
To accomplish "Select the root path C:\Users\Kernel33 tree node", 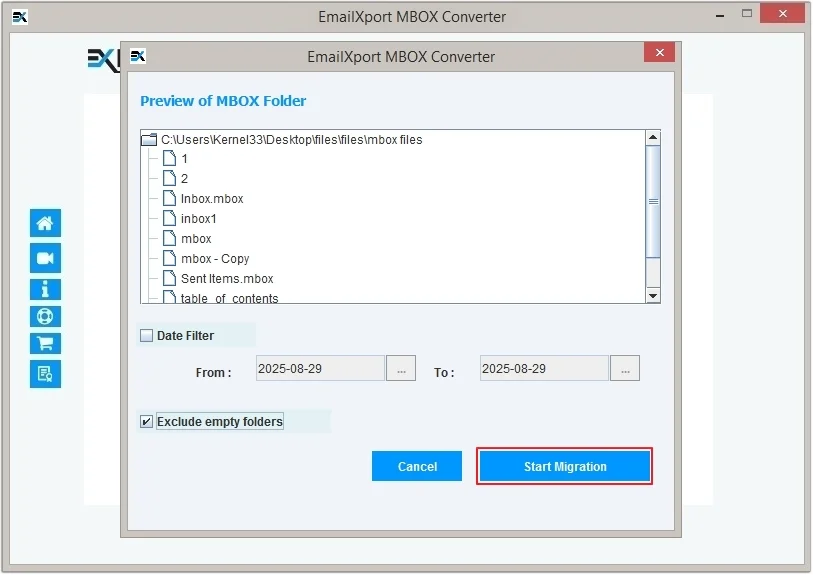I will pos(291,139).
